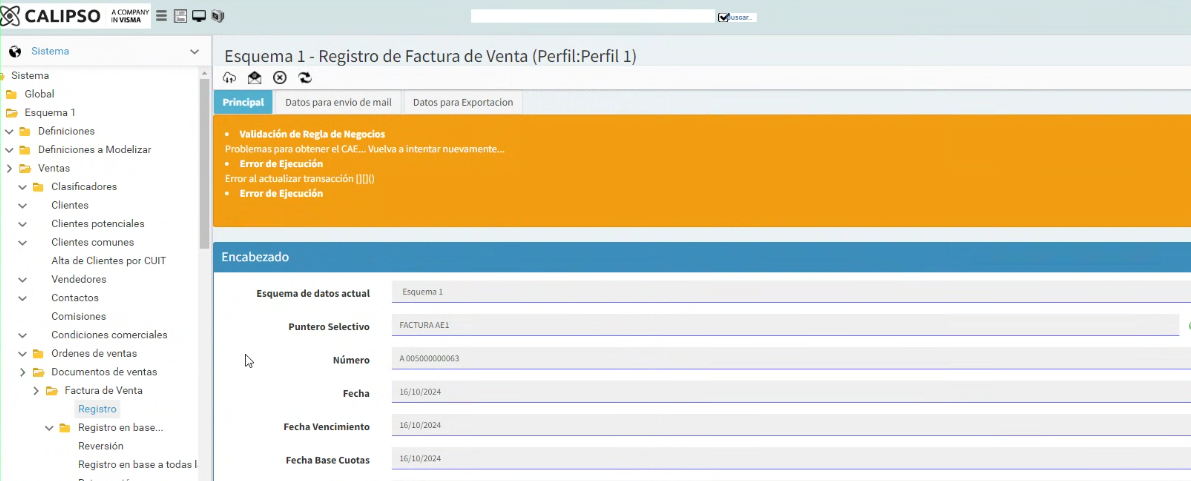Click the Global folder icon

point(11,94)
